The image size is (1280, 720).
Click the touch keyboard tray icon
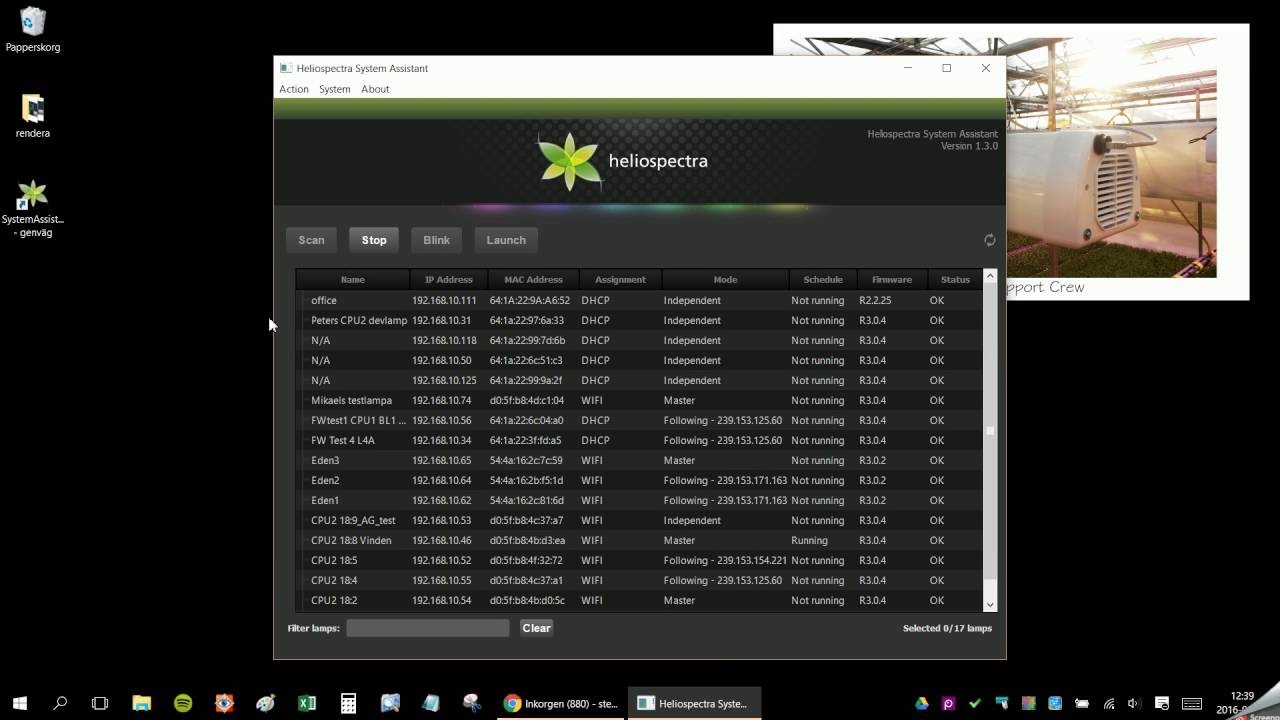click(1192, 703)
